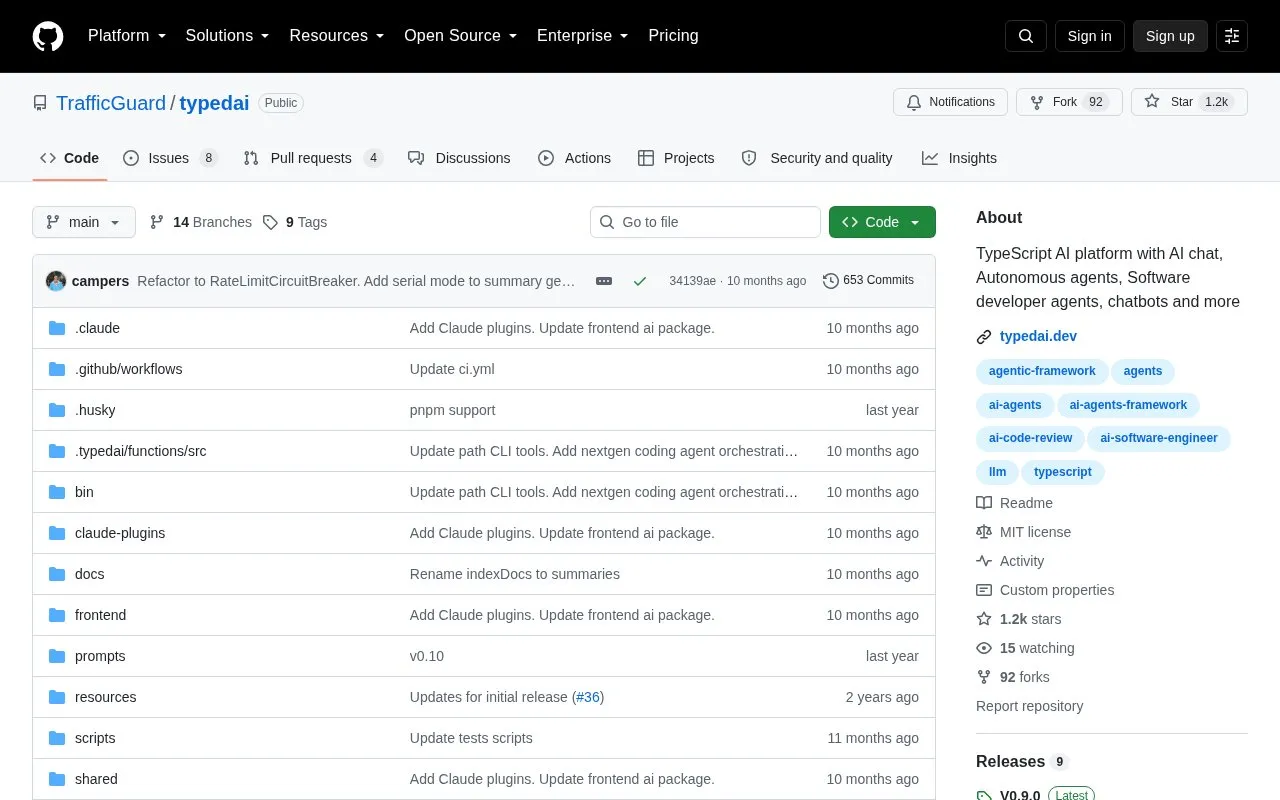The width and height of the screenshot is (1280, 800).
Task: Click Report repository link
Action: pyautogui.click(x=1029, y=706)
